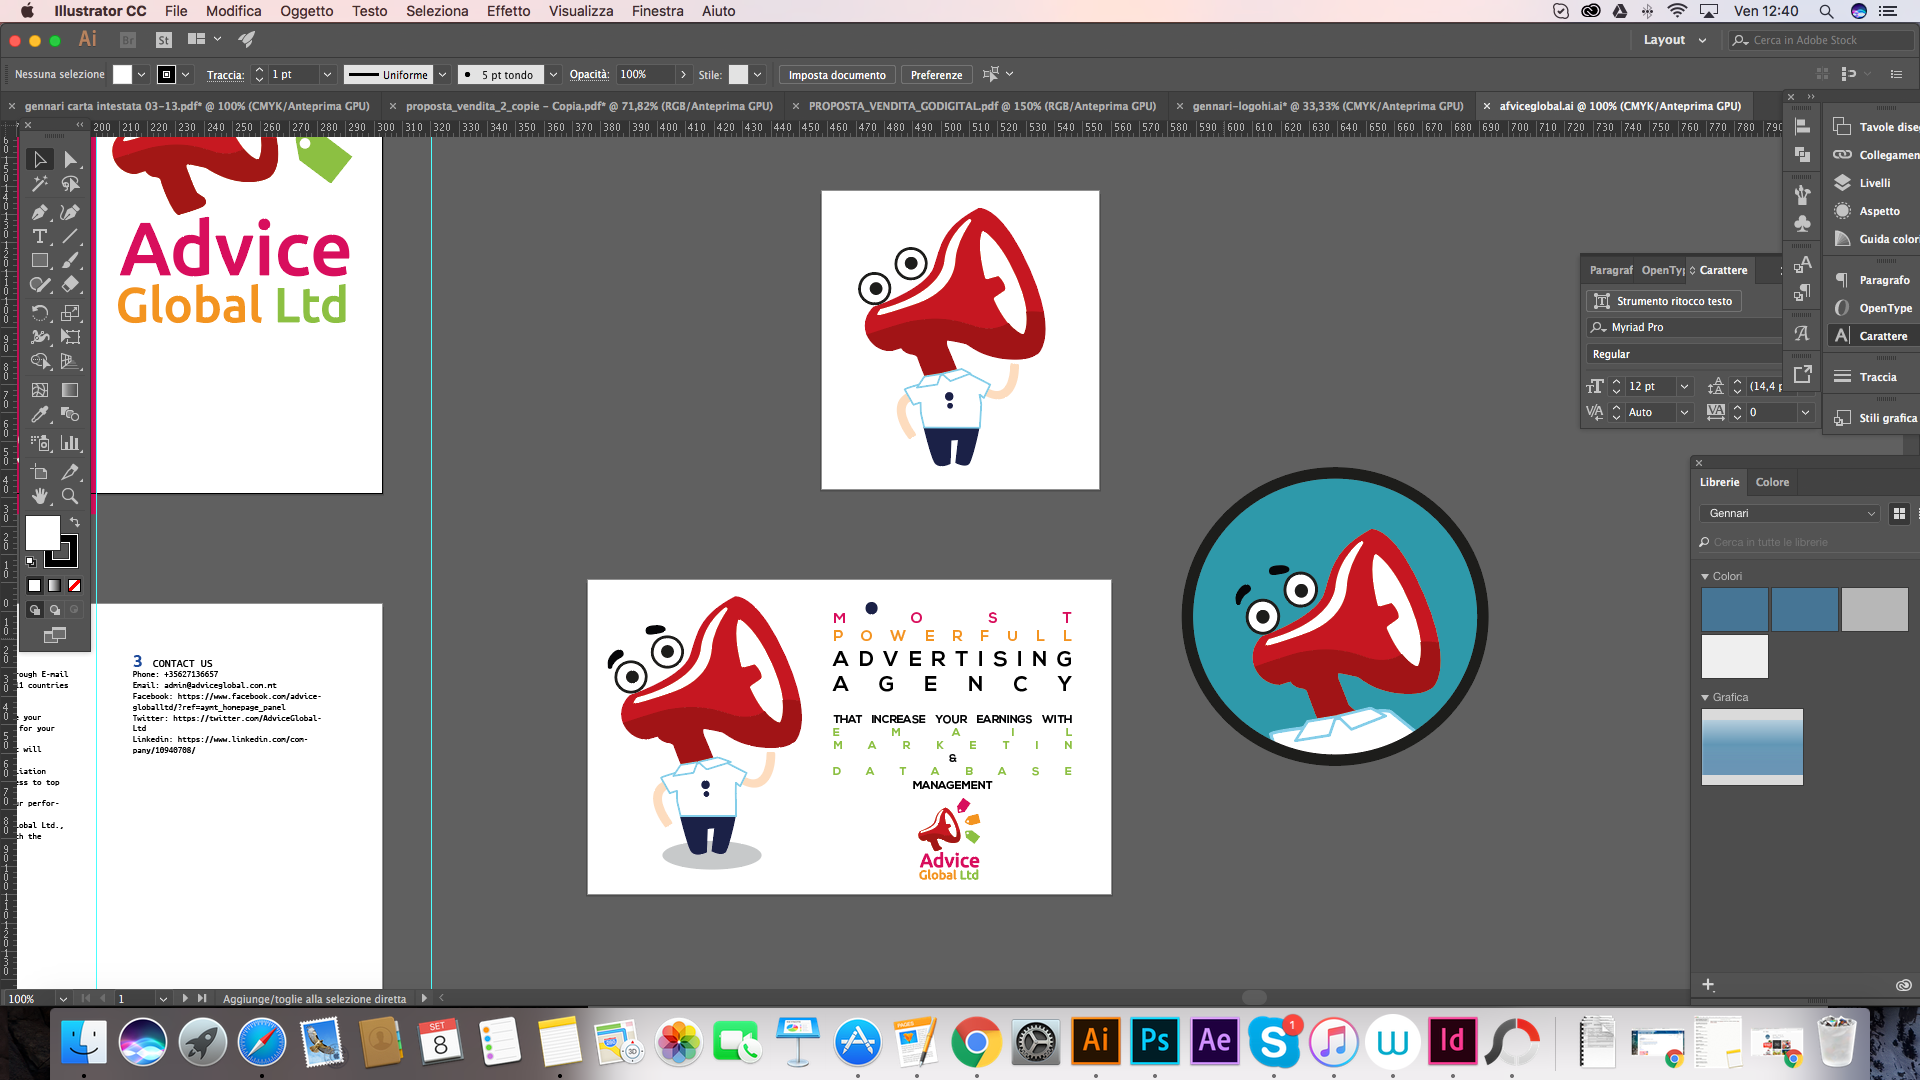Open the Symbols club-shaped panel icon
The width and height of the screenshot is (1920, 1080).
tap(1802, 223)
